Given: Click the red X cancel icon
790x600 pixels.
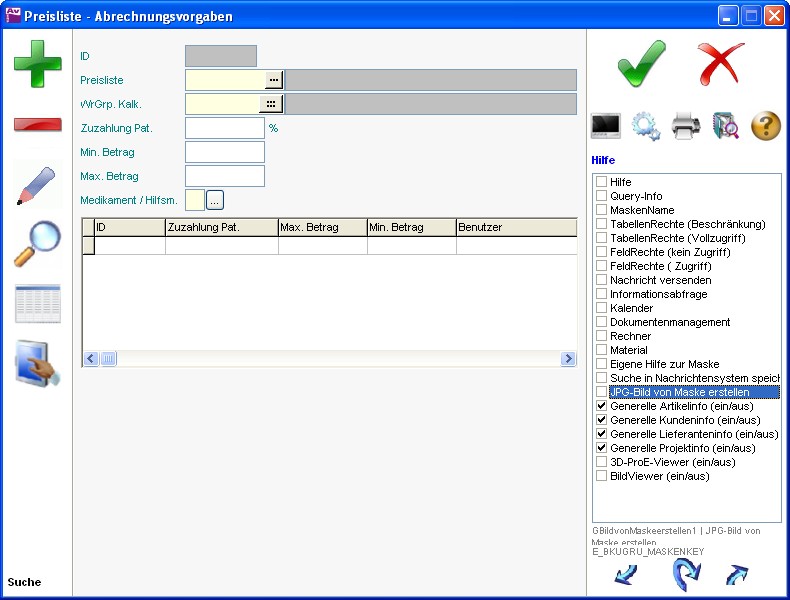Looking at the screenshot, I should [x=720, y=64].
